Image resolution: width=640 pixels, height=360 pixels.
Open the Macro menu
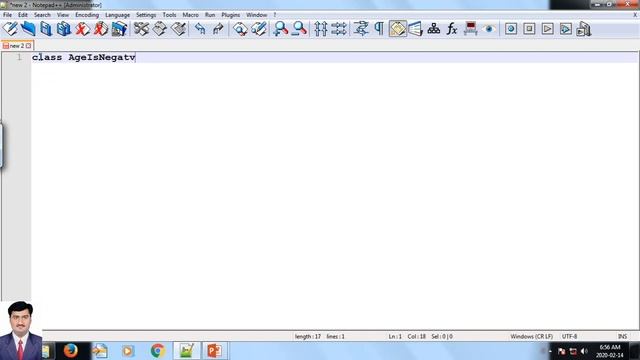click(191, 15)
